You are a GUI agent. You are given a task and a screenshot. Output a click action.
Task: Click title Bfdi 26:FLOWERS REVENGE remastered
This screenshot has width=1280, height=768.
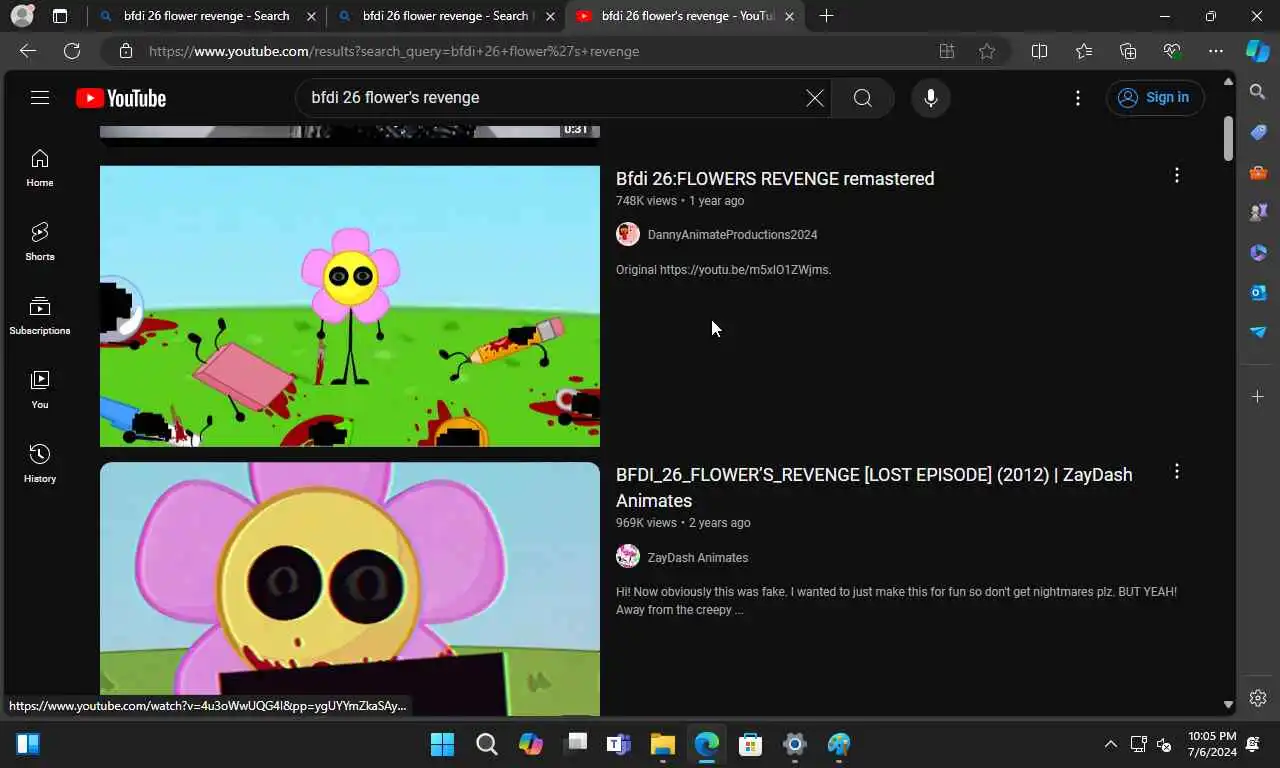775,179
